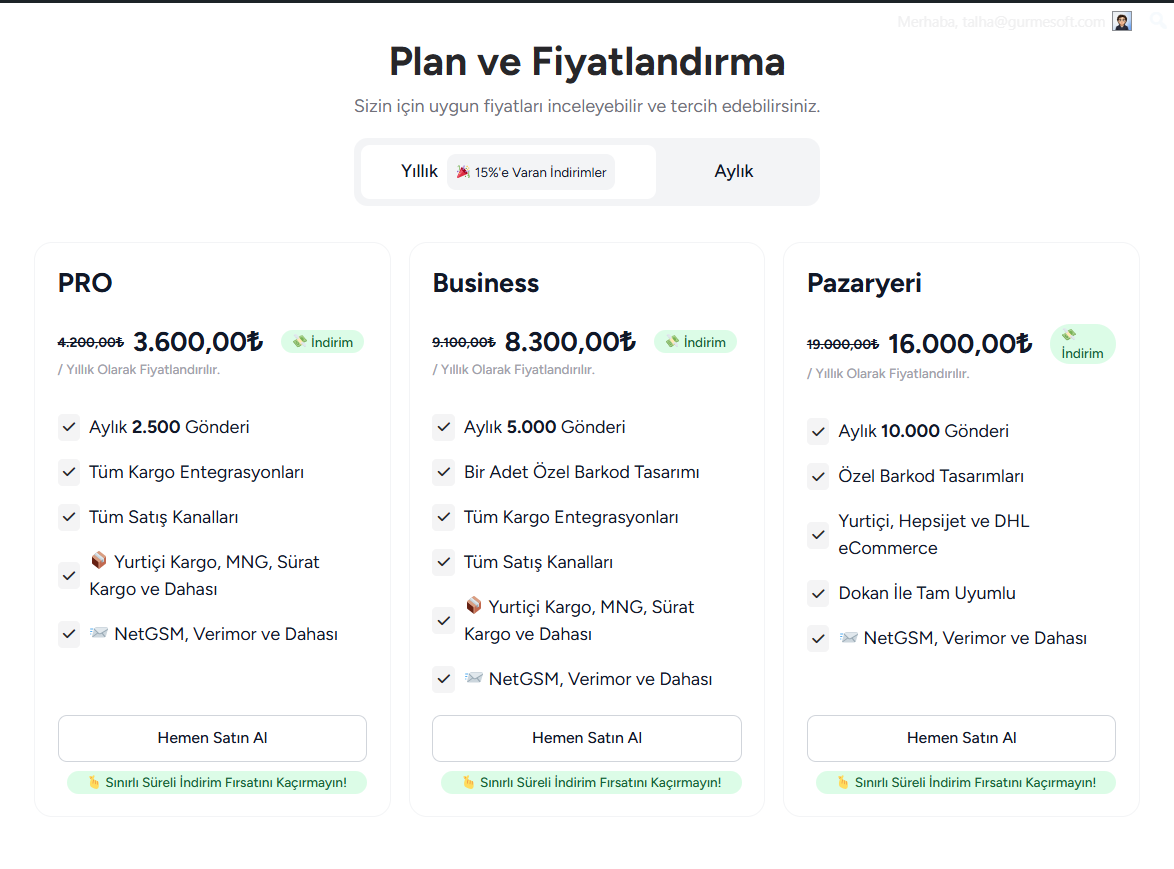
Task: Click the envelope emoji in Business plan
Action: tap(474, 679)
